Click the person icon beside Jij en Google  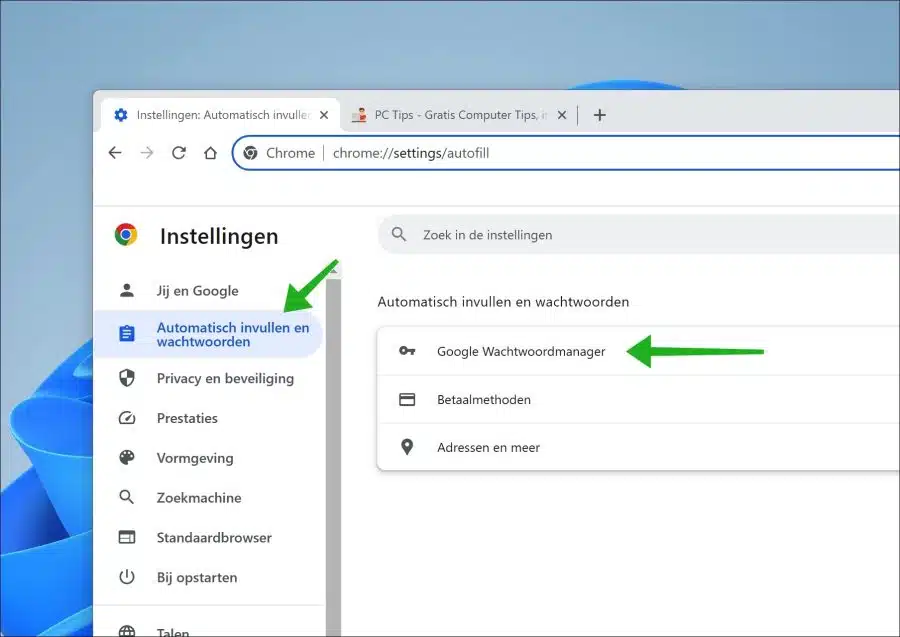[x=126, y=290]
